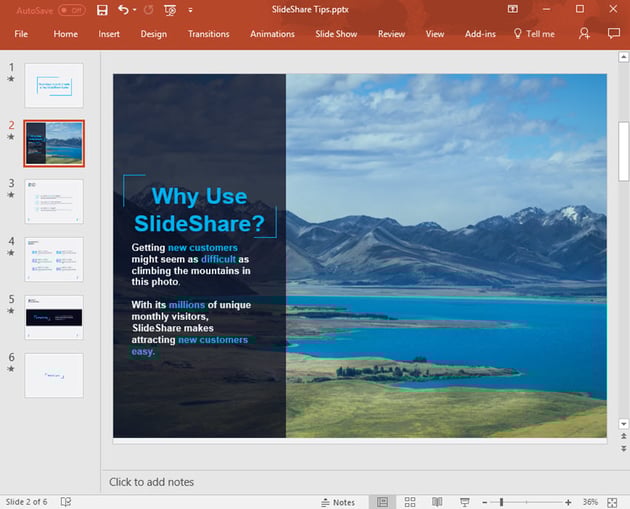Image resolution: width=630 pixels, height=509 pixels.
Task: Click 'SlideShare Tips.pptx' window title
Action: 310,10
